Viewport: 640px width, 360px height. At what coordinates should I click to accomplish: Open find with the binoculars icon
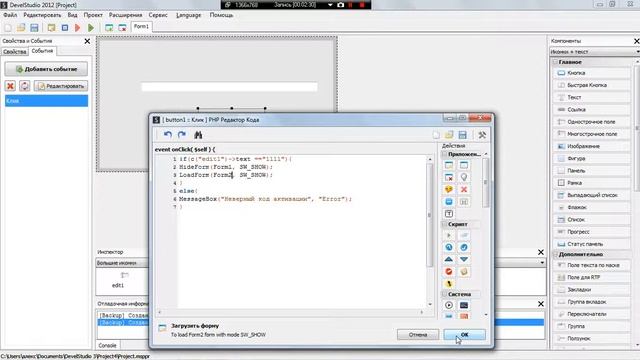198,135
